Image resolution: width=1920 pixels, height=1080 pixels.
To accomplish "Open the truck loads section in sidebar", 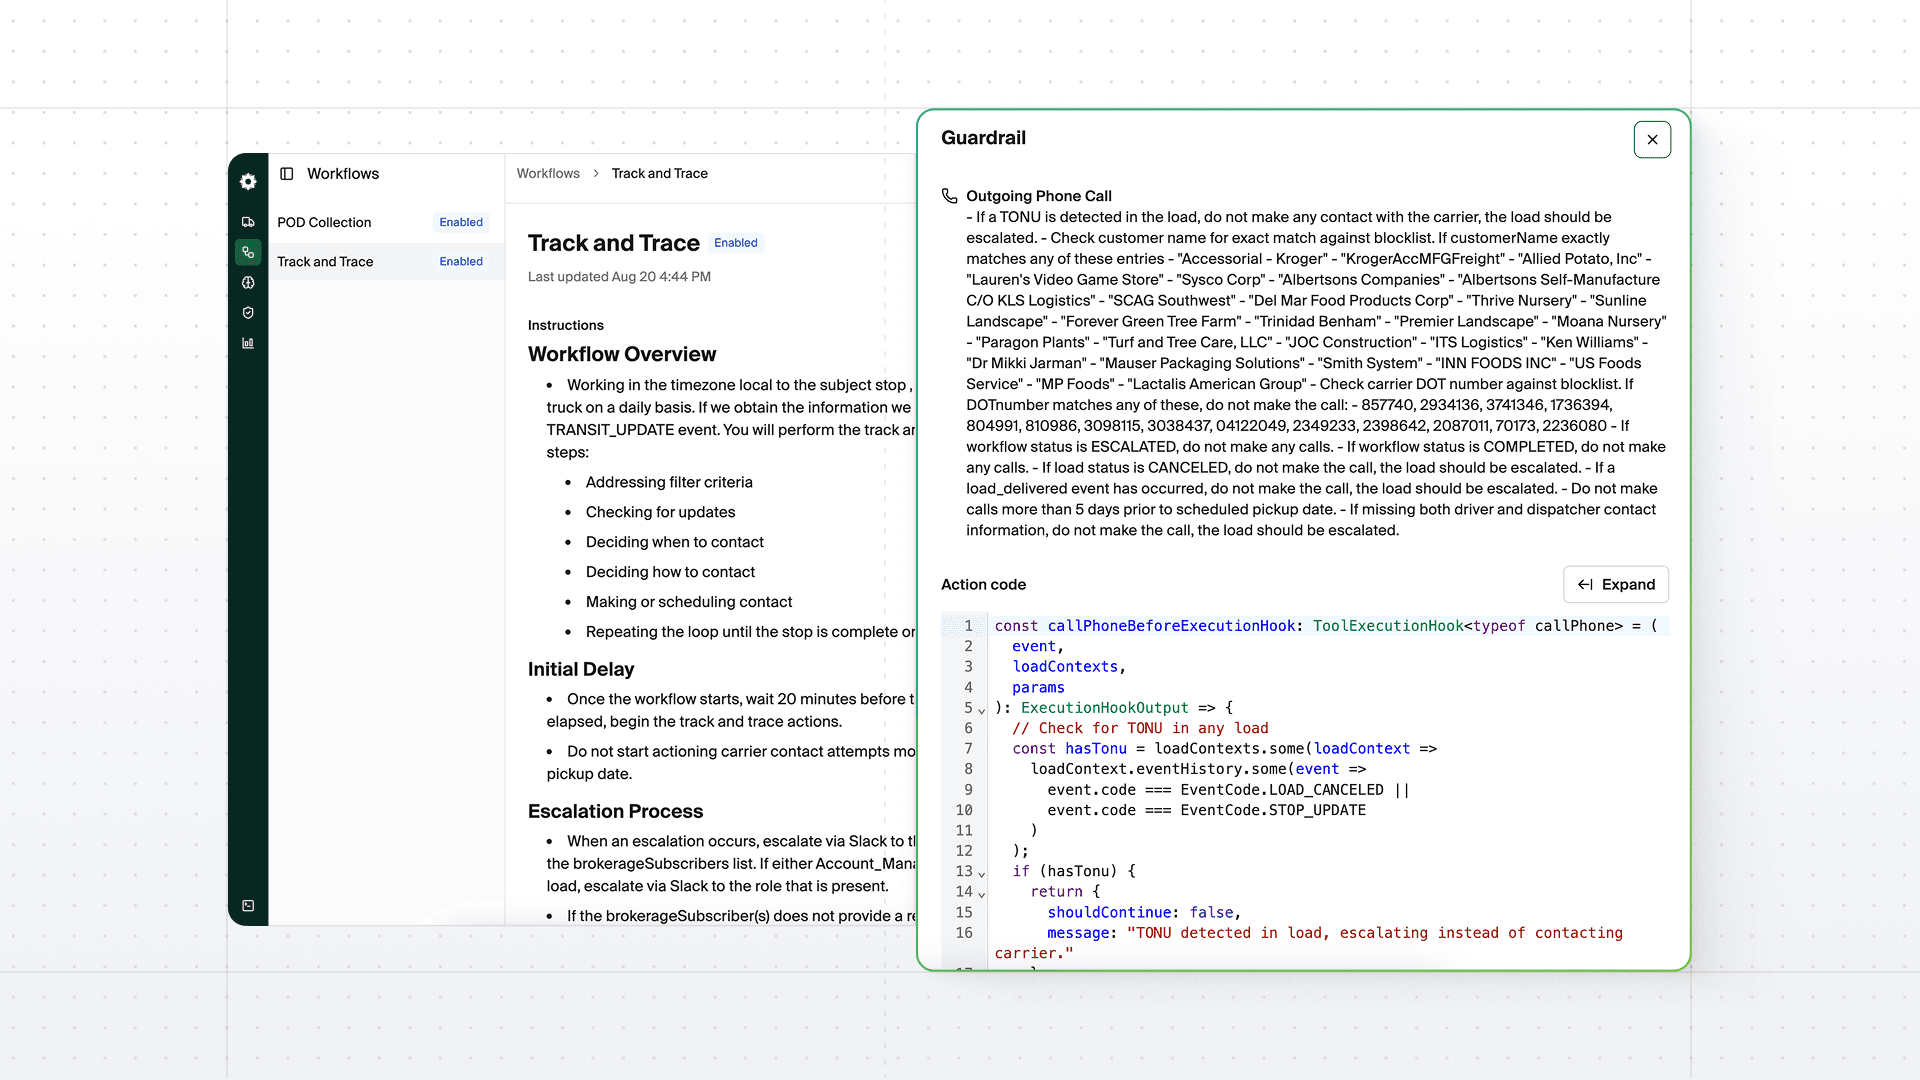I will pos(248,222).
